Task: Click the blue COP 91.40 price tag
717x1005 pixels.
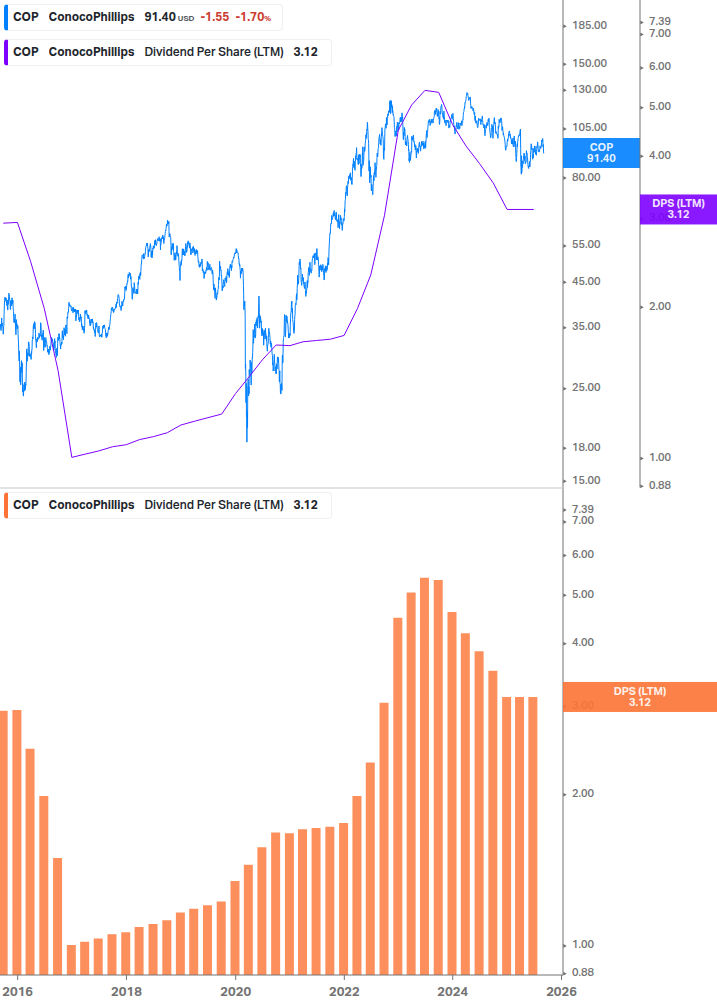Action: point(601,153)
